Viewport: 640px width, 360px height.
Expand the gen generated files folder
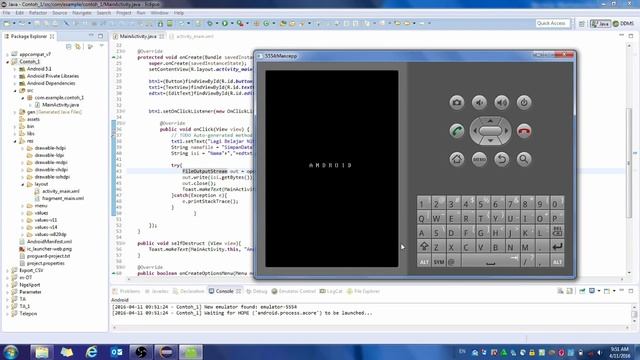pyautogui.click(x=16, y=112)
